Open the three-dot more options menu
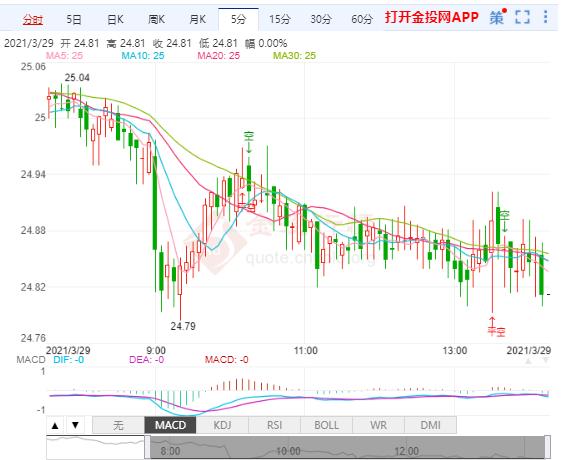This screenshot has width=563, height=460. 545,17
